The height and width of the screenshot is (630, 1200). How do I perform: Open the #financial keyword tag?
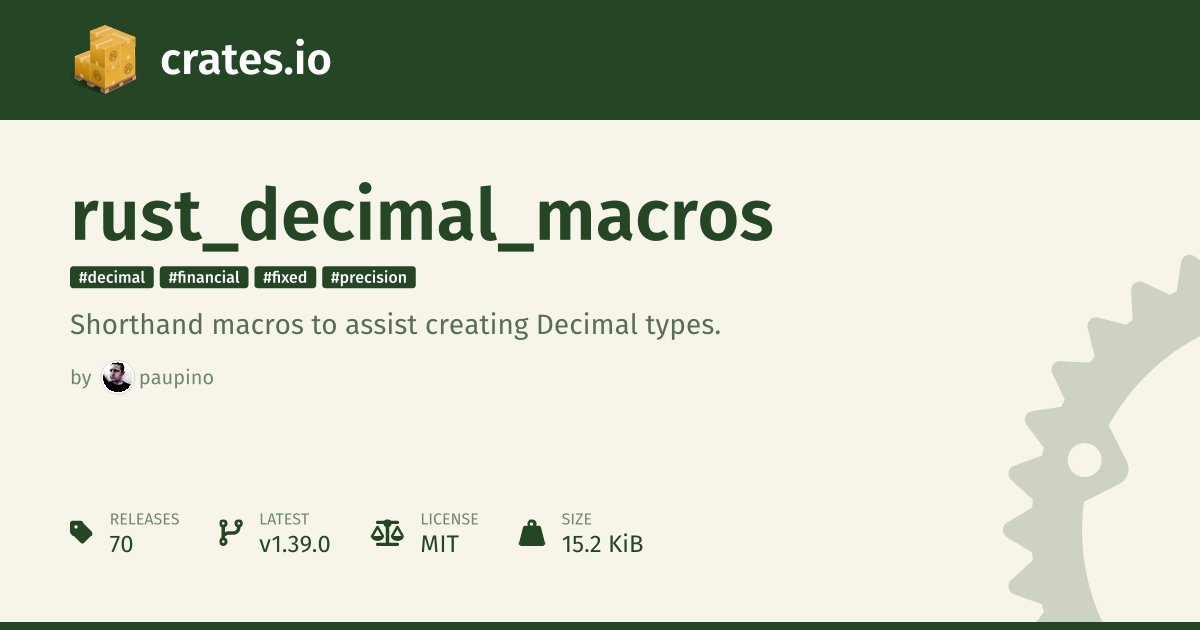coord(204,278)
